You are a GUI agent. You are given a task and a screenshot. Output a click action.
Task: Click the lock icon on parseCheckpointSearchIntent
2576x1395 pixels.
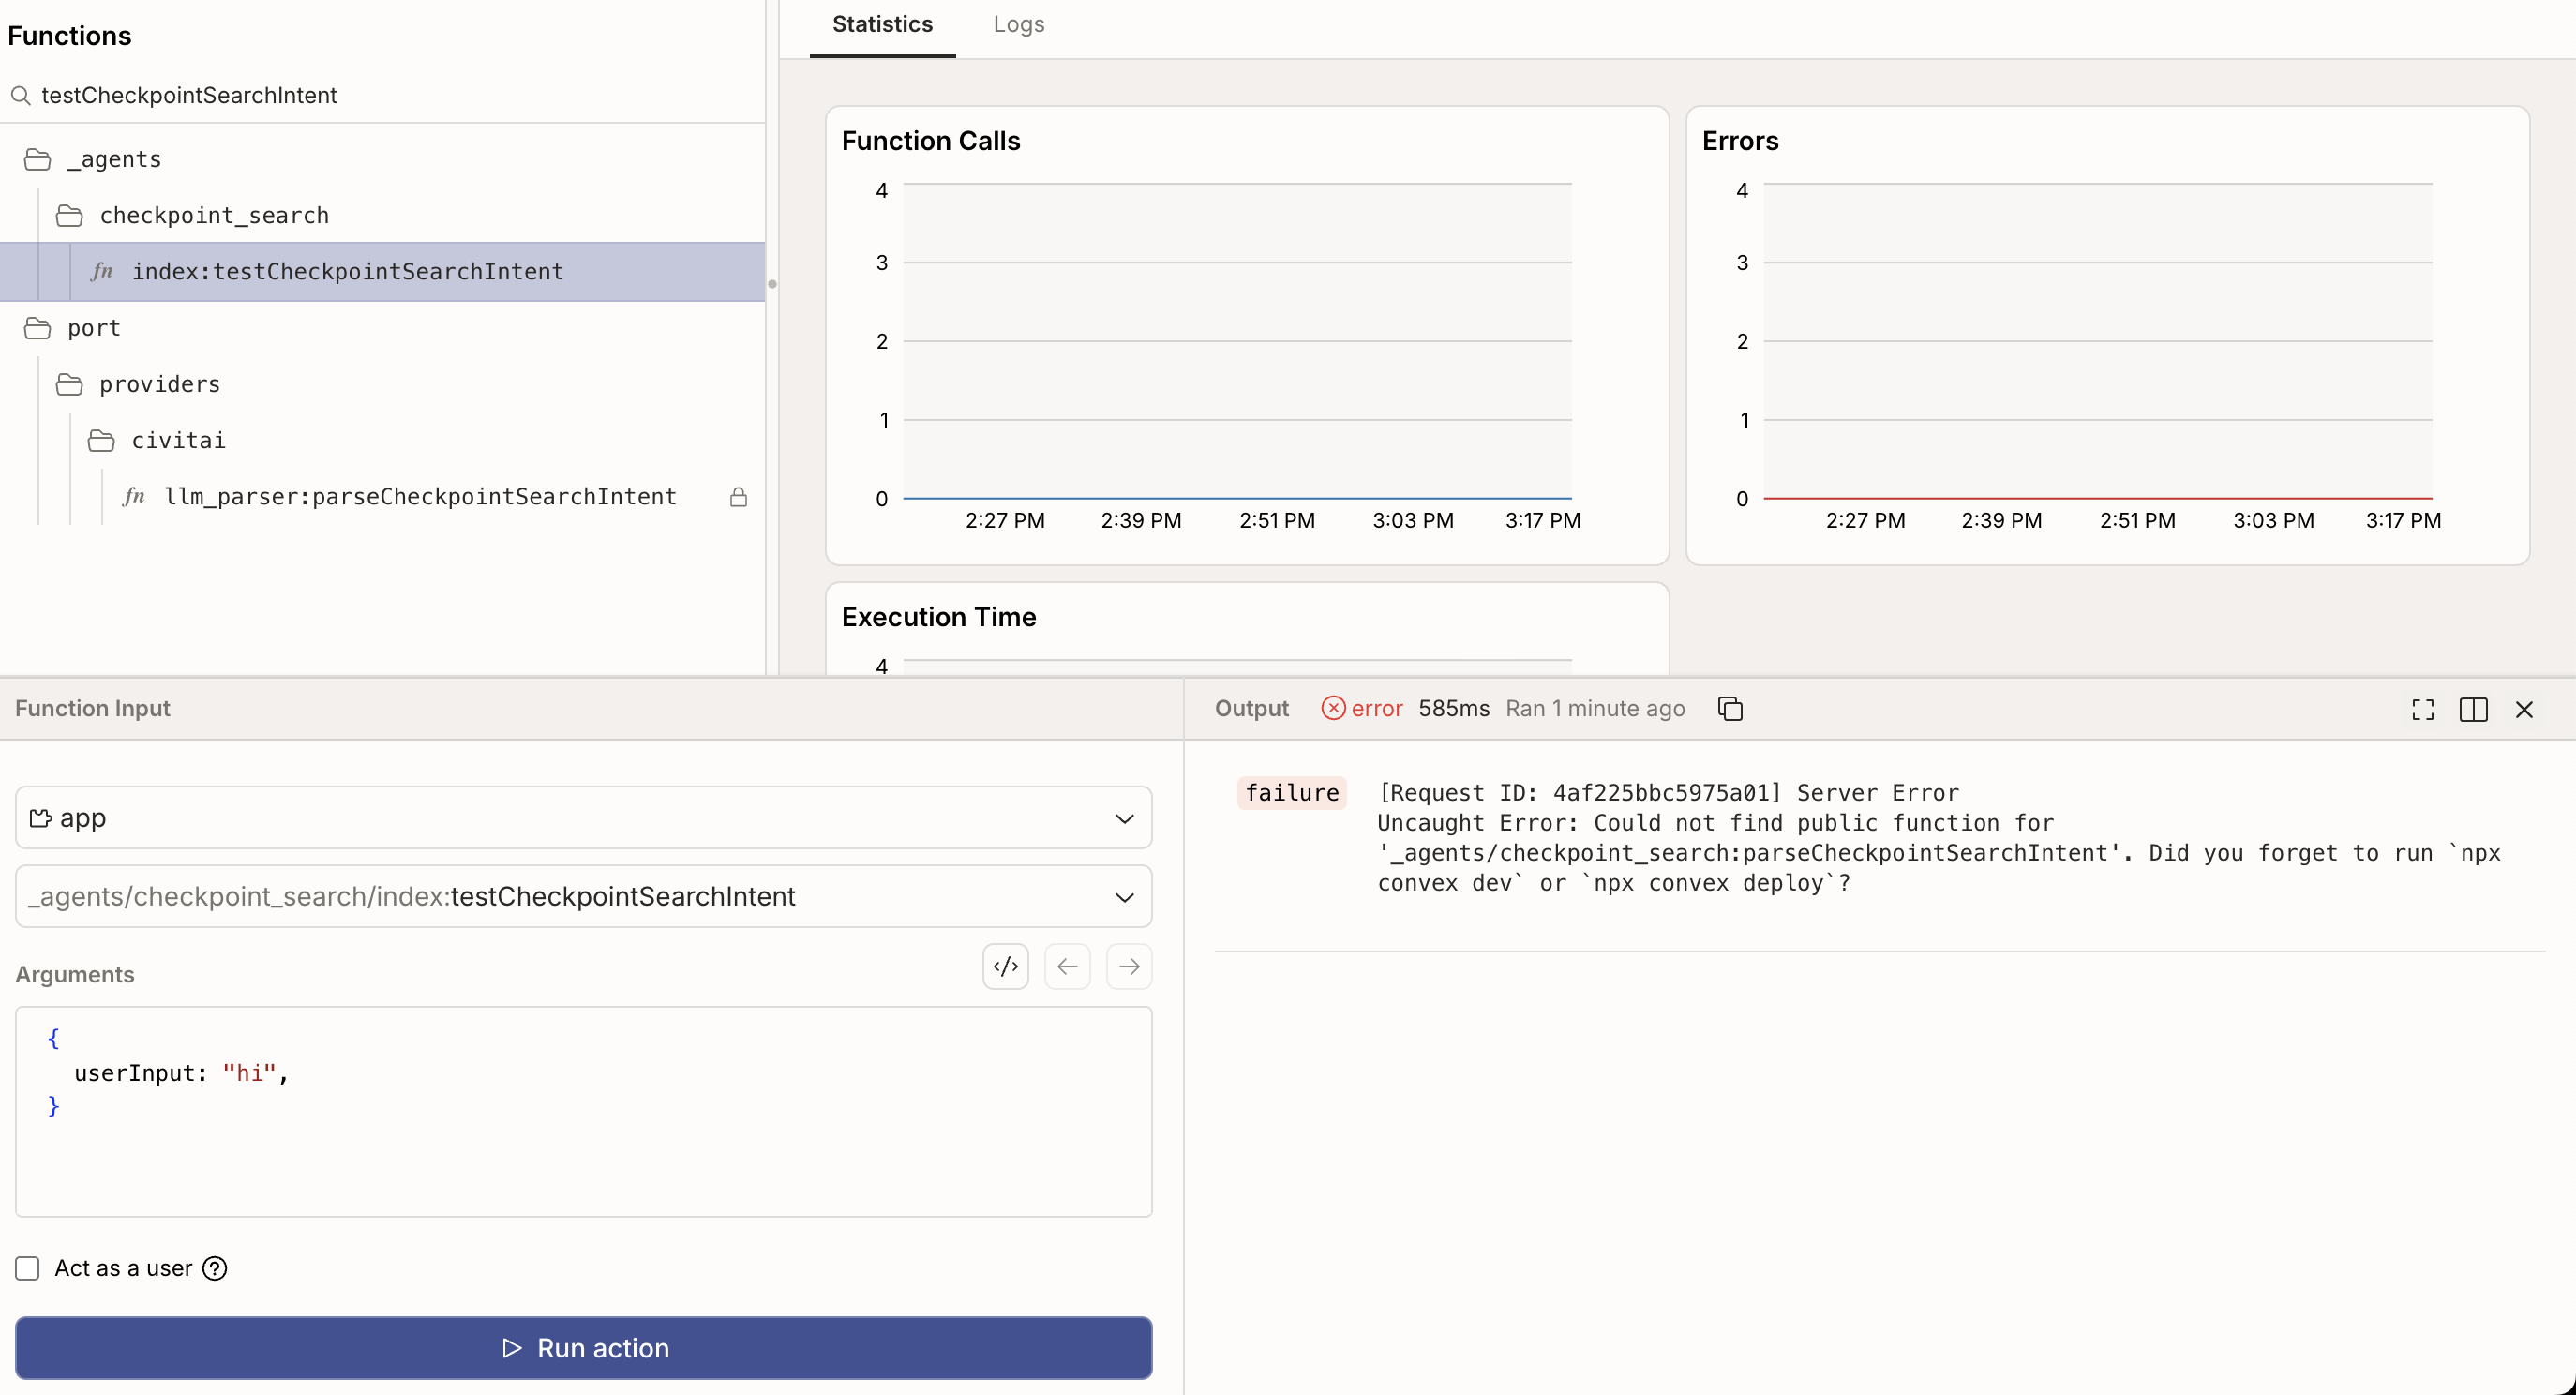coord(738,497)
